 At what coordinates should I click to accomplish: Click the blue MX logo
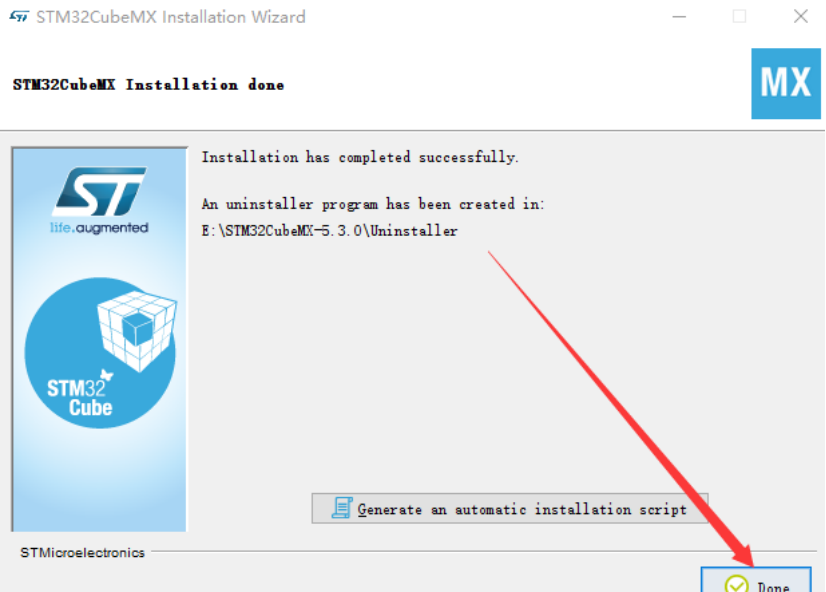[785, 84]
